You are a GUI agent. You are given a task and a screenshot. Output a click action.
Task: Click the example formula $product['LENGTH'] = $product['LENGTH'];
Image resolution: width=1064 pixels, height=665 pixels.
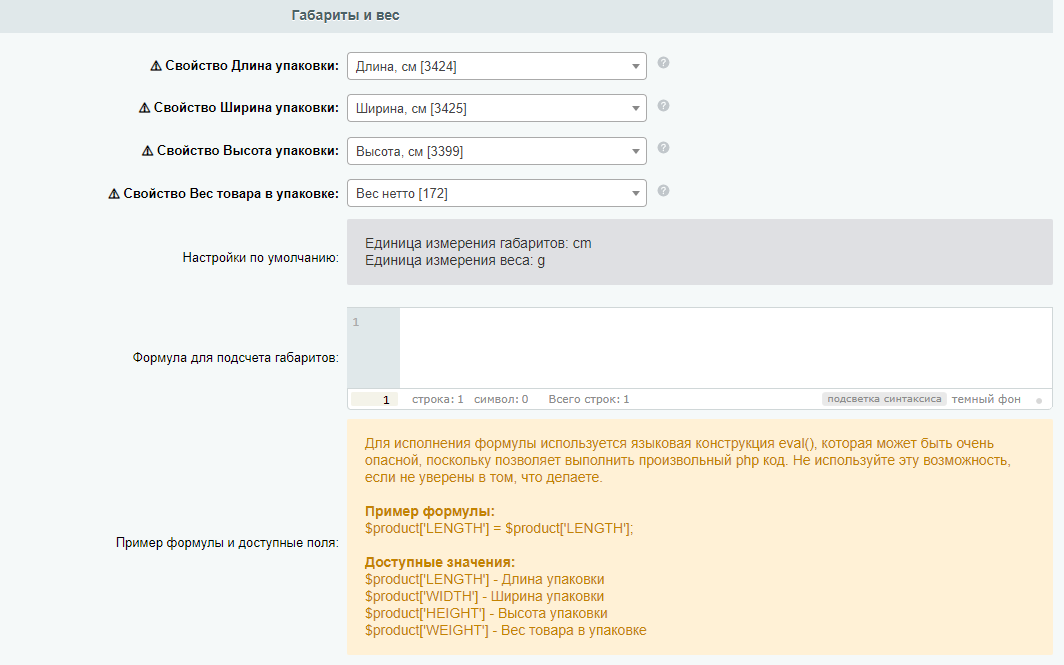pyautogui.click(x=499, y=529)
